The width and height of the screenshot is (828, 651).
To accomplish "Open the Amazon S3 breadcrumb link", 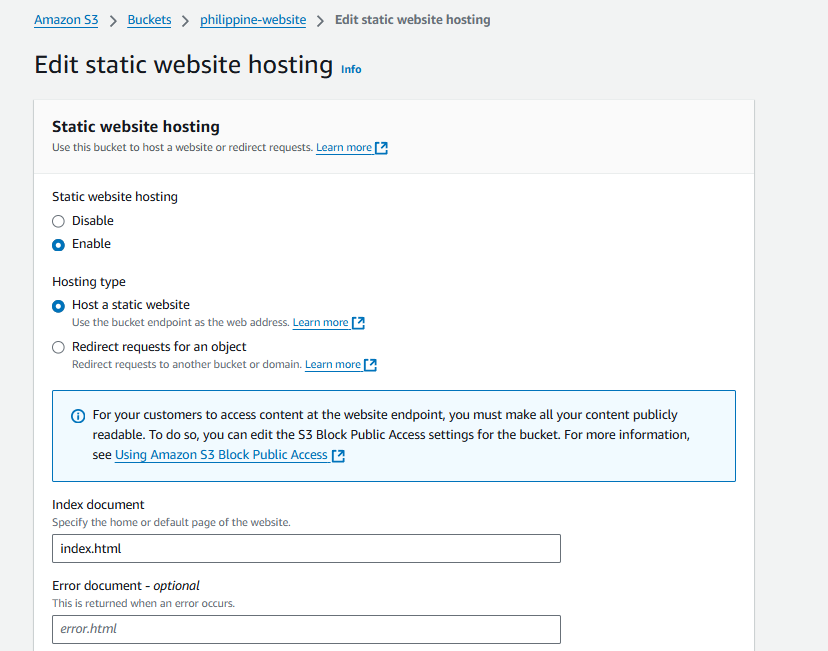I will point(66,20).
